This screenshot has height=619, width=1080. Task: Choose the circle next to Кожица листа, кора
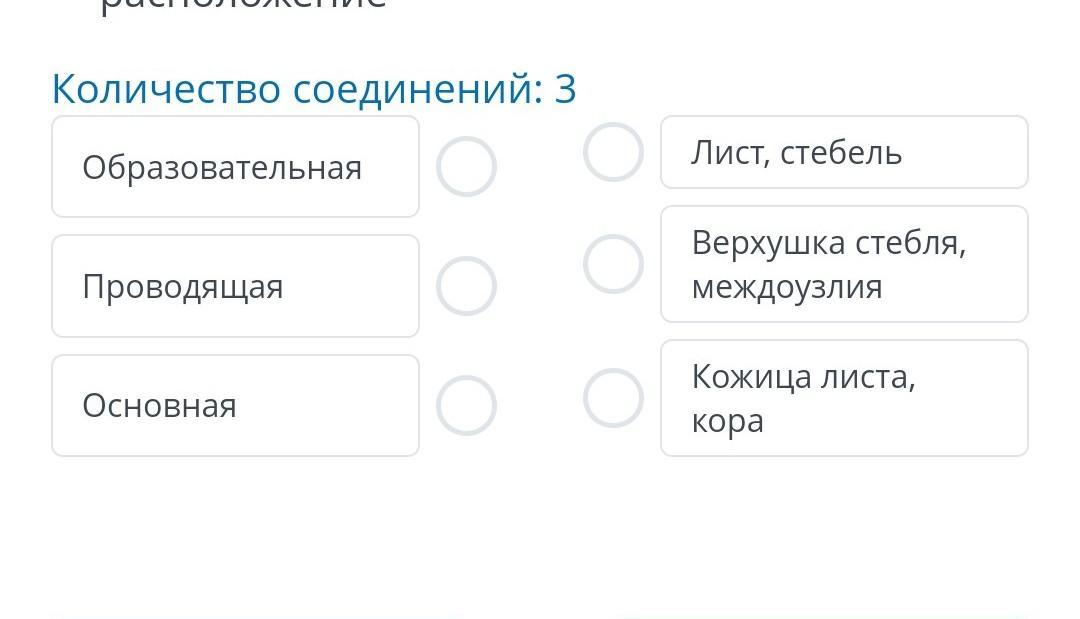point(613,398)
